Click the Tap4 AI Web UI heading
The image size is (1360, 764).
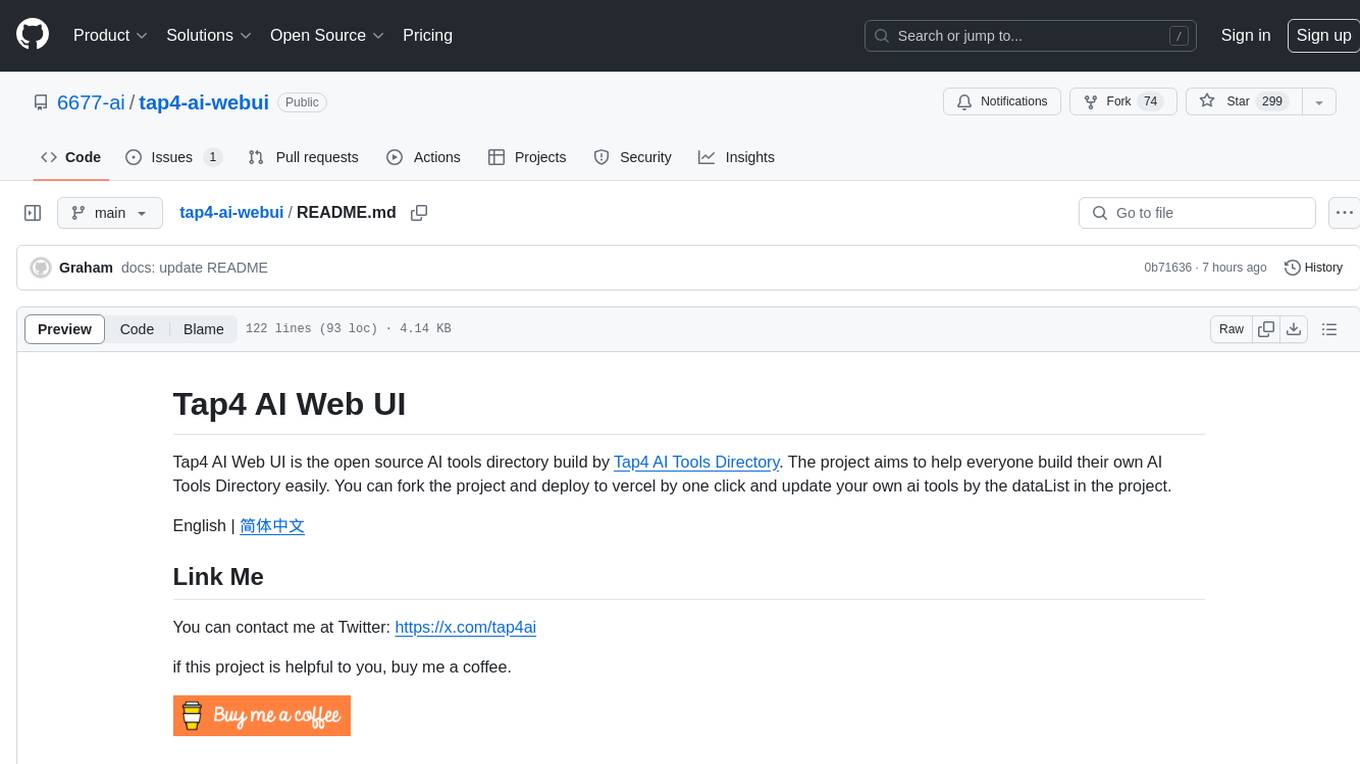[x=289, y=404]
